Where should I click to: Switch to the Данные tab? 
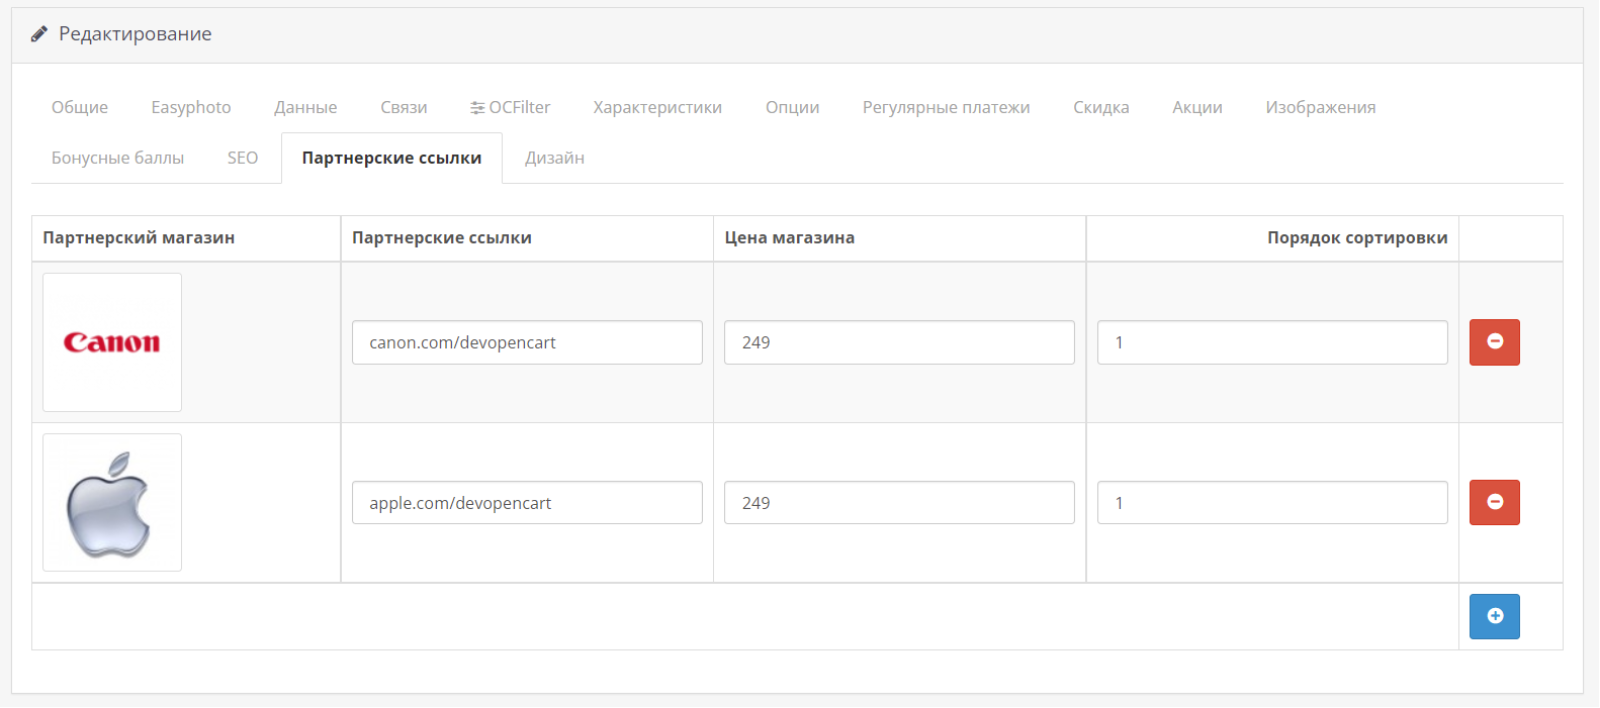pos(306,107)
